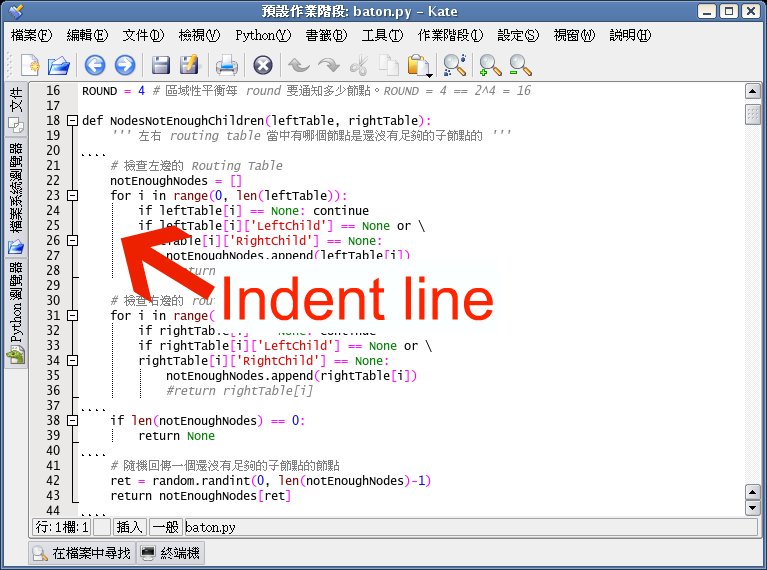Image resolution: width=767 pixels, height=570 pixels.
Task: Open the 在檔案中尋找 bottom panel
Action: coord(79,553)
